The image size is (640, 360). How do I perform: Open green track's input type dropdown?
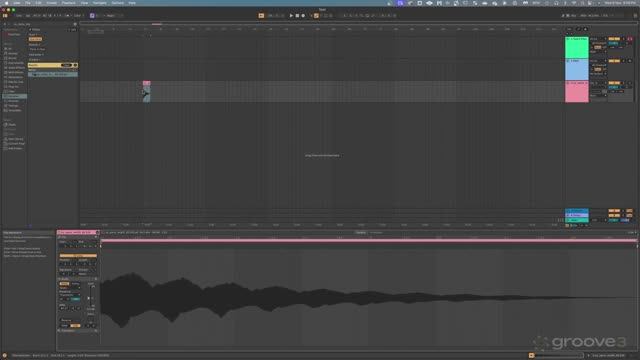(598, 39)
